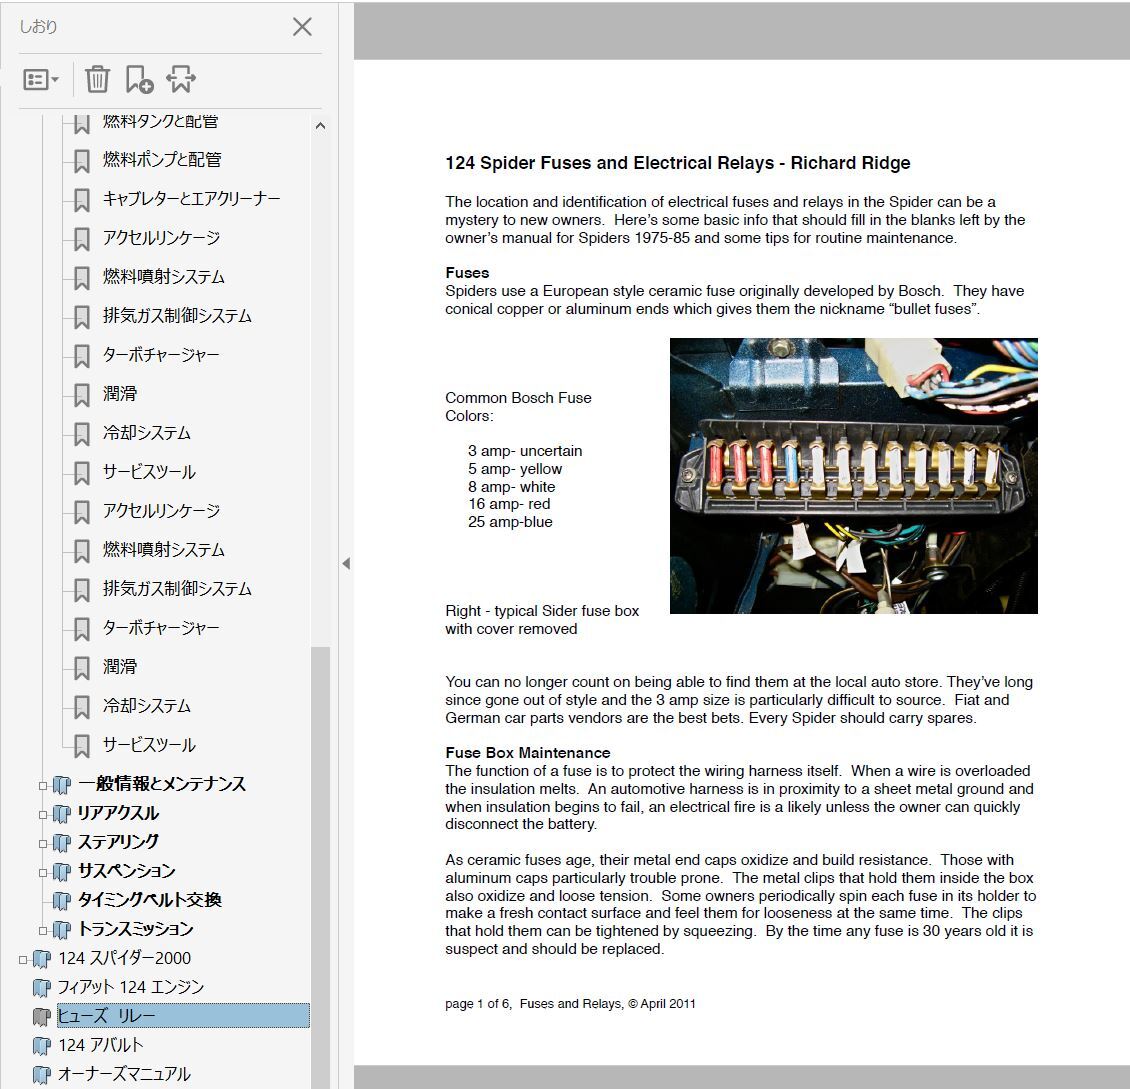Expand the サスペンション bookmark group
Viewport: 1130px width, 1089px height.
(x=43, y=872)
